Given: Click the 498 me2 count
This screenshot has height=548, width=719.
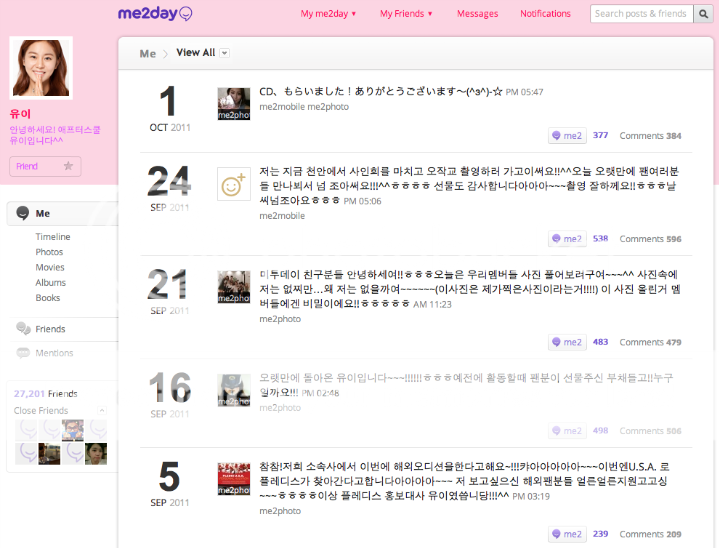Looking at the screenshot, I should click(x=600, y=430).
